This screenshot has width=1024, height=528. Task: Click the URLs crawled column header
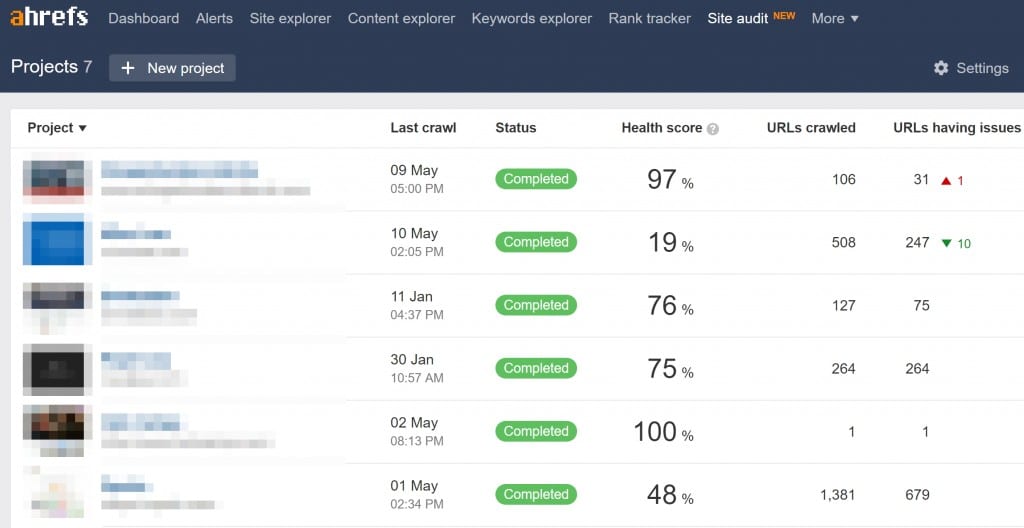(811, 128)
